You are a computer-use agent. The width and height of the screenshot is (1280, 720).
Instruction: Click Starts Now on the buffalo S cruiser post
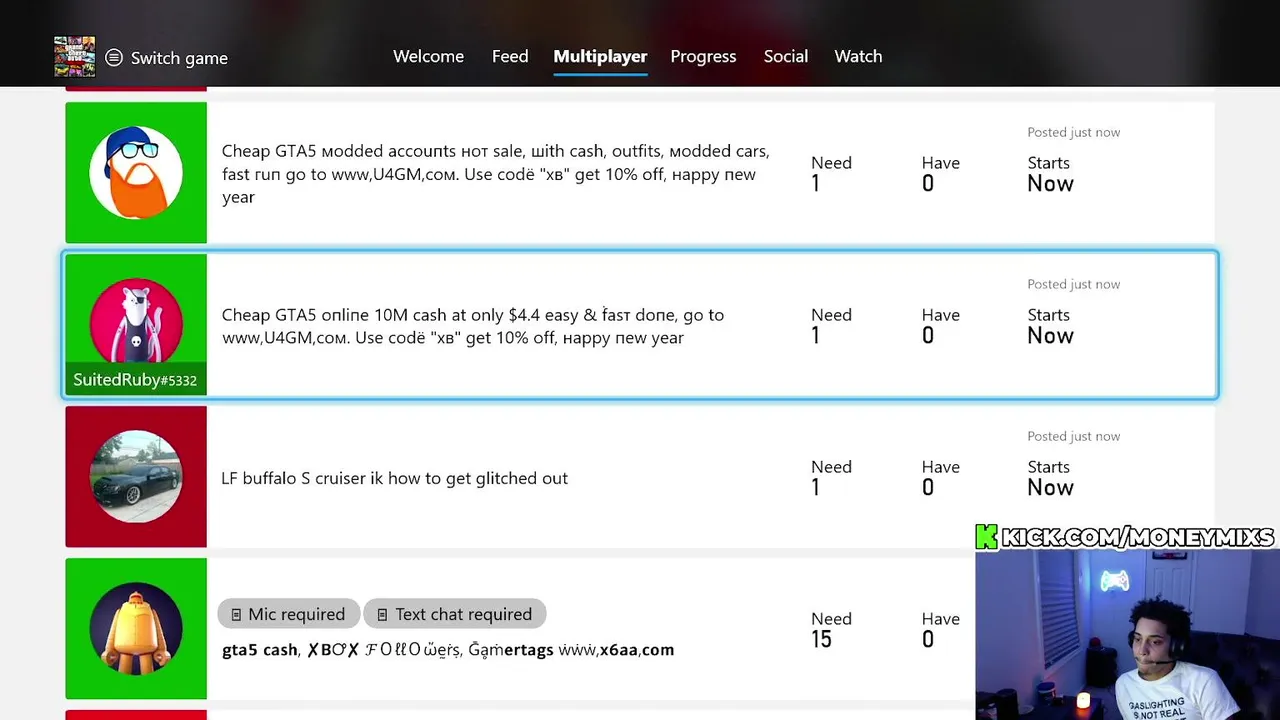coord(1050,478)
